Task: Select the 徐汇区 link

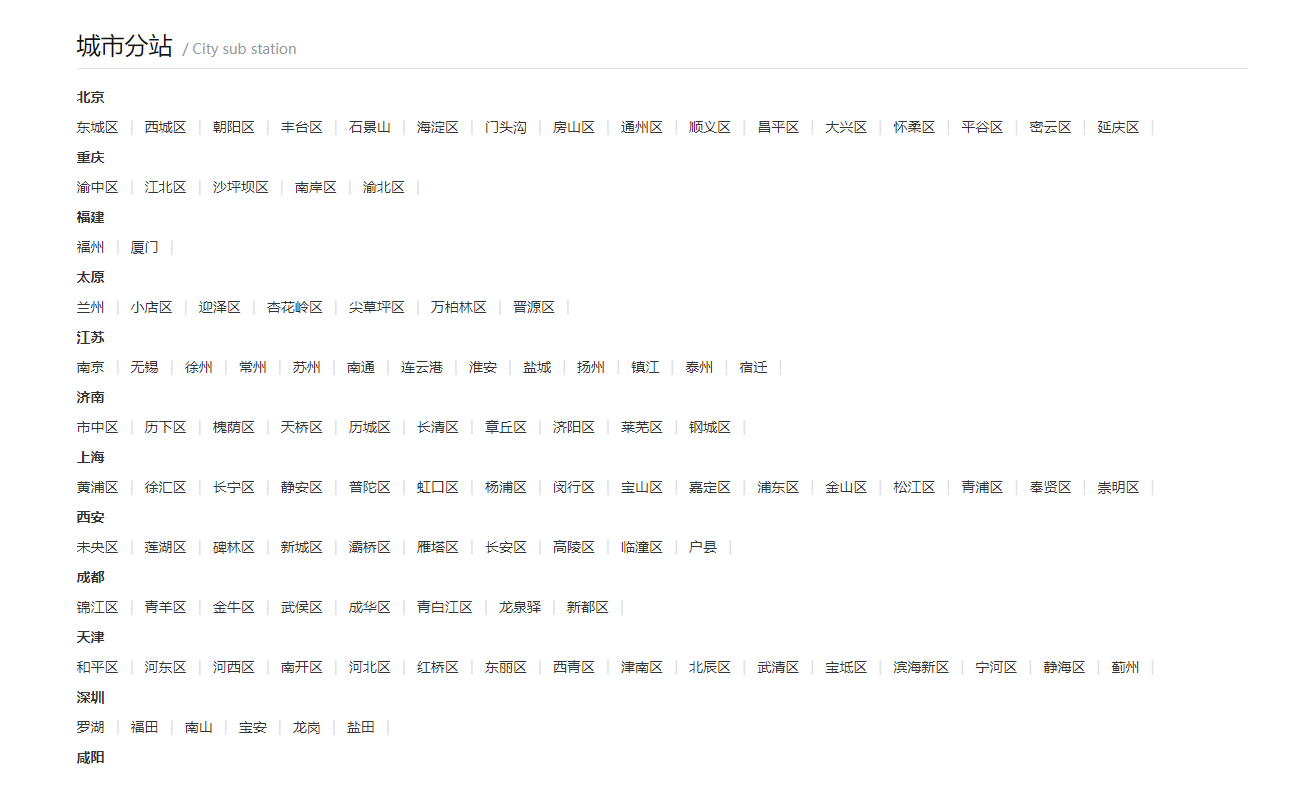Action: point(165,487)
